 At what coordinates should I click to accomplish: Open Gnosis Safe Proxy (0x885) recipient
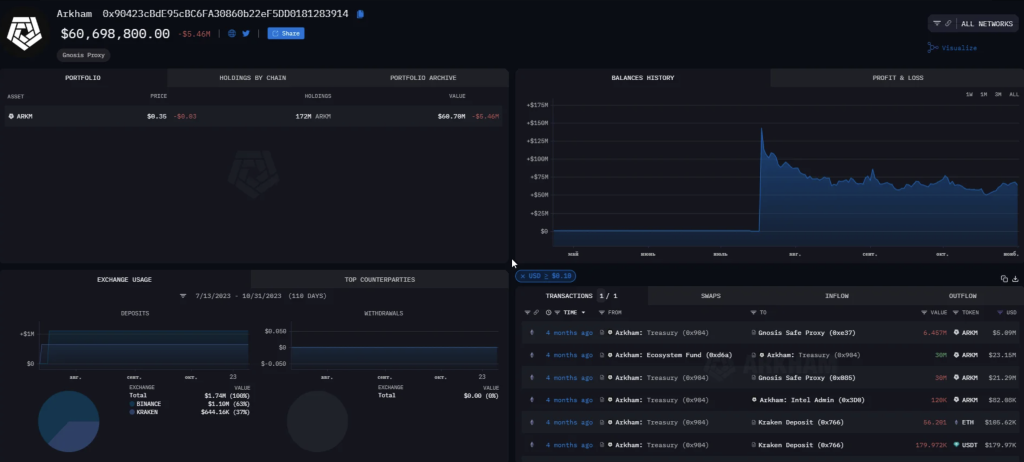(807, 378)
